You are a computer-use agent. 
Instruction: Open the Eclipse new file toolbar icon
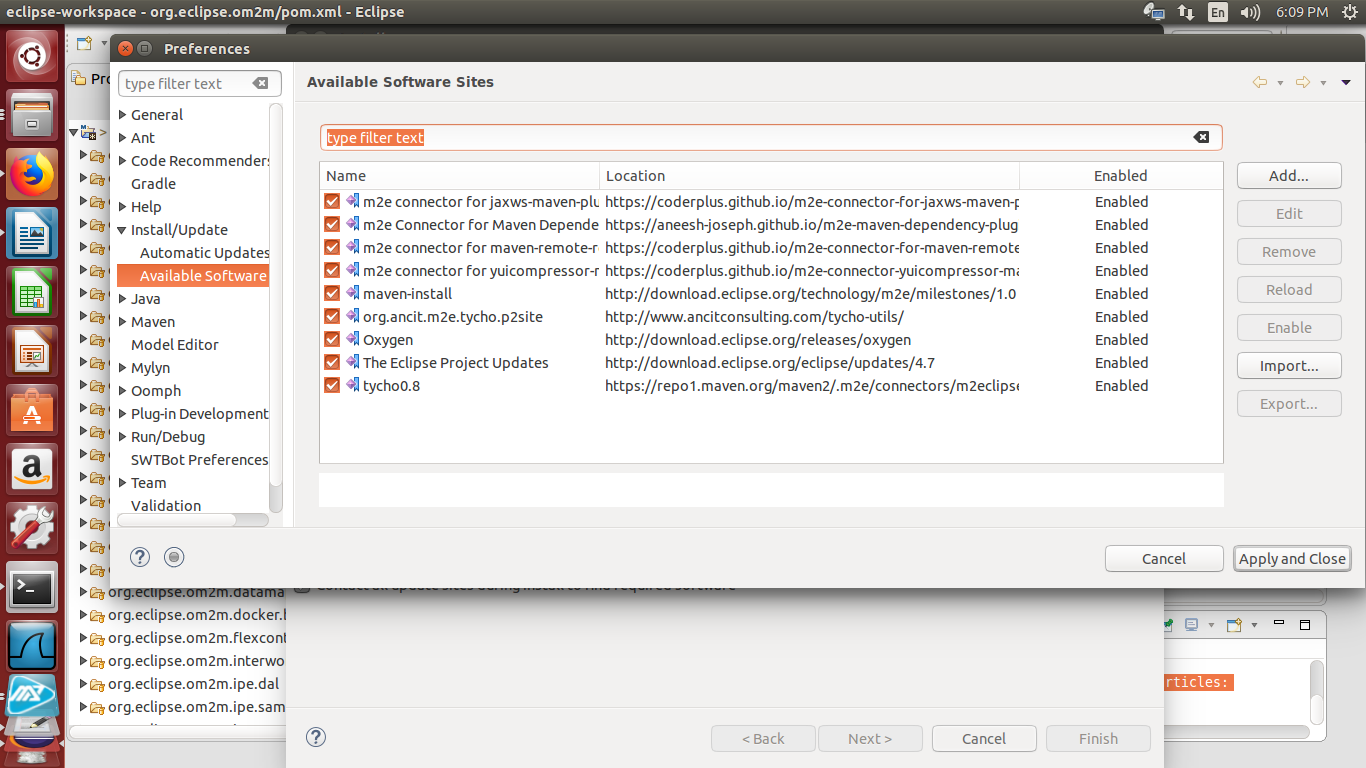[84, 43]
